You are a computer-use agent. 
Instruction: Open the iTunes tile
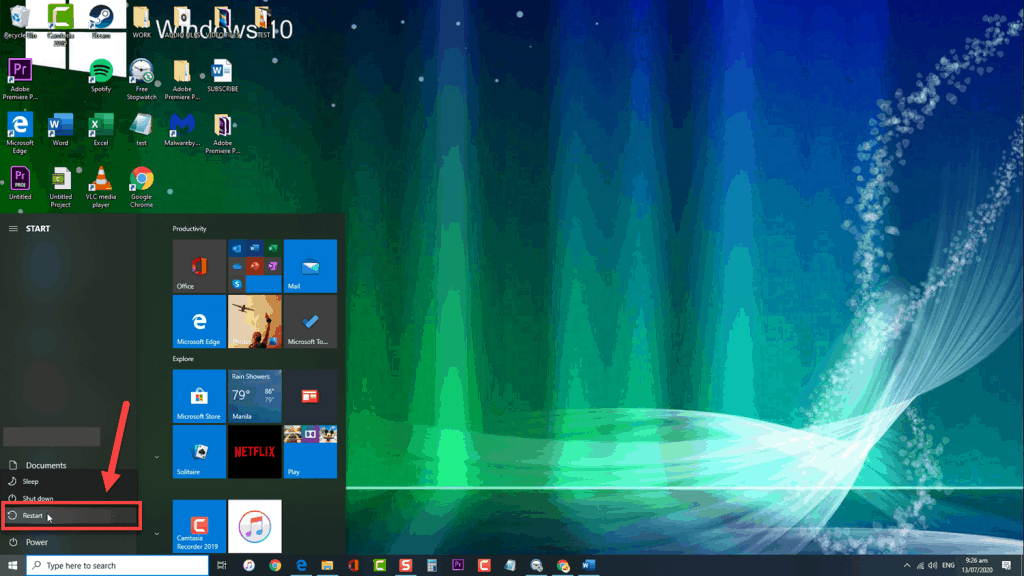[255, 526]
